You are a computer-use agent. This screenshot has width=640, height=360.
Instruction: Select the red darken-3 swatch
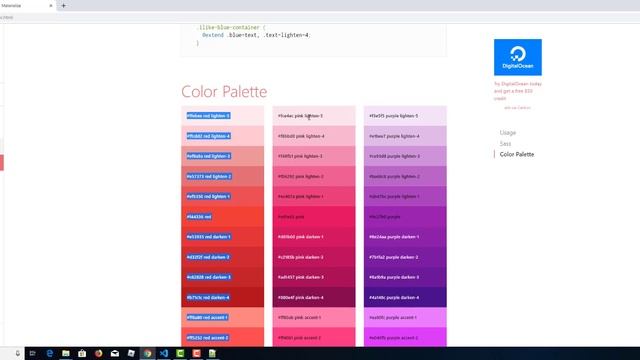pyautogui.click(x=222, y=277)
